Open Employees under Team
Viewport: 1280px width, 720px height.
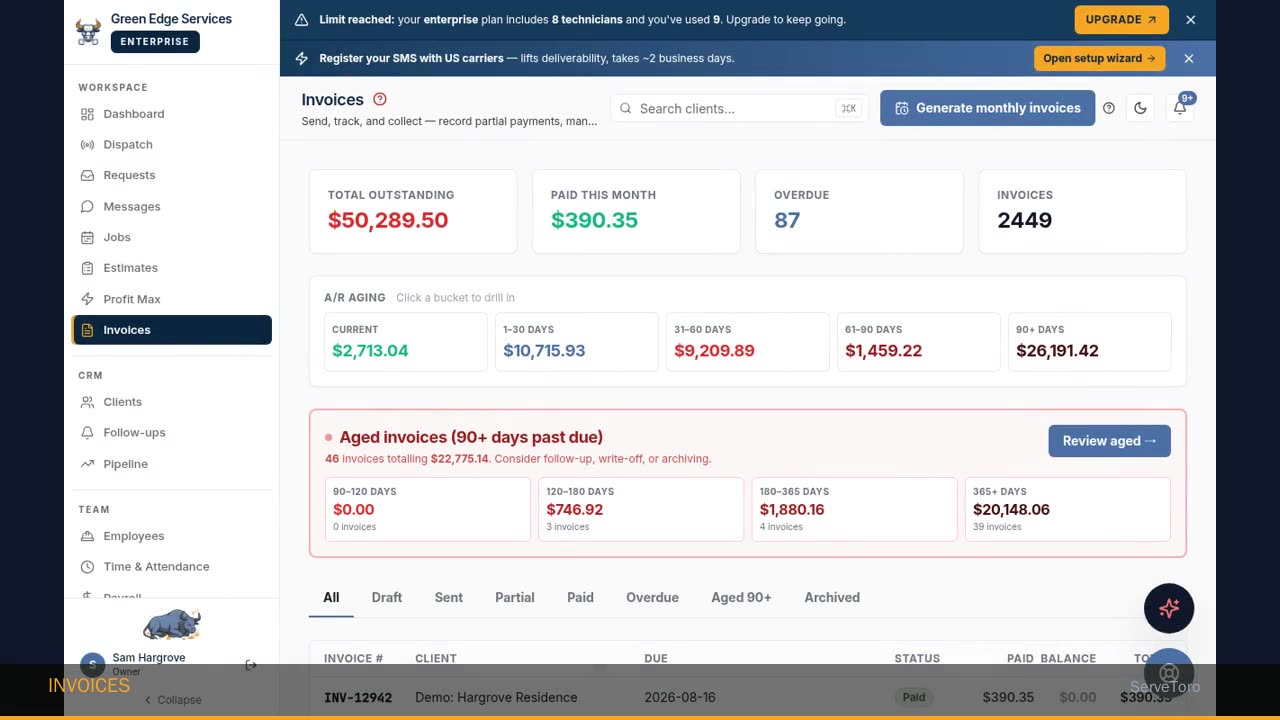171,536
